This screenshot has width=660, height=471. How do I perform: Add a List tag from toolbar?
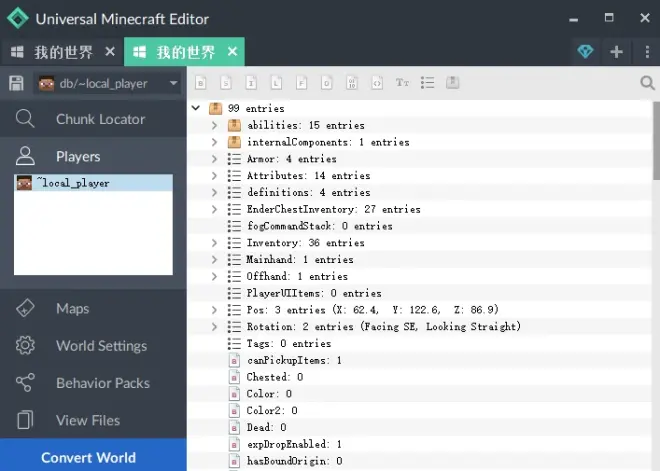point(427,83)
